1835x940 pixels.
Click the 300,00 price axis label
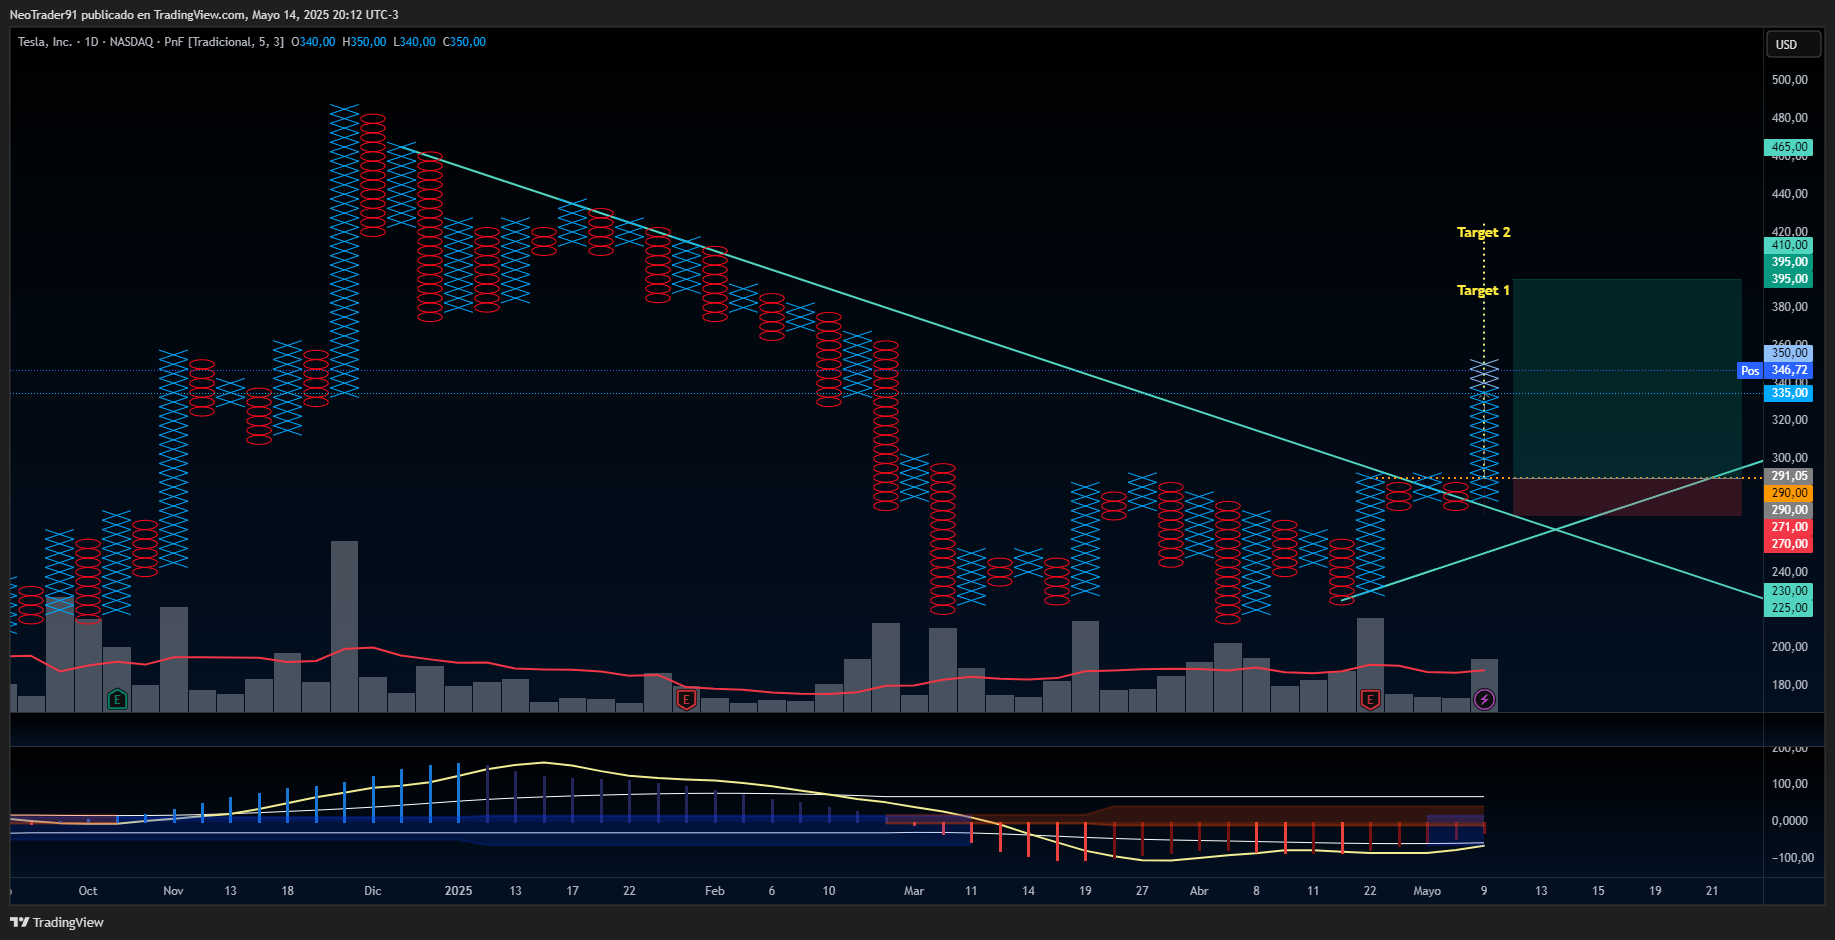click(x=1789, y=458)
